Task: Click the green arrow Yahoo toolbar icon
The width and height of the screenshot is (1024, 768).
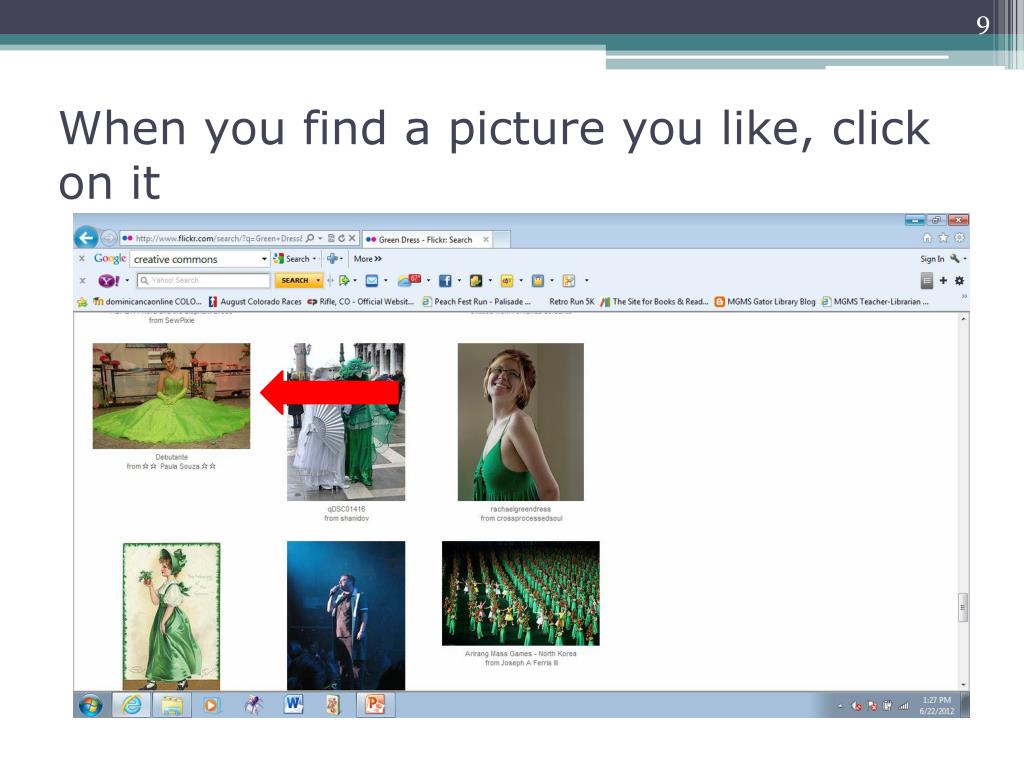Action: coord(344,281)
